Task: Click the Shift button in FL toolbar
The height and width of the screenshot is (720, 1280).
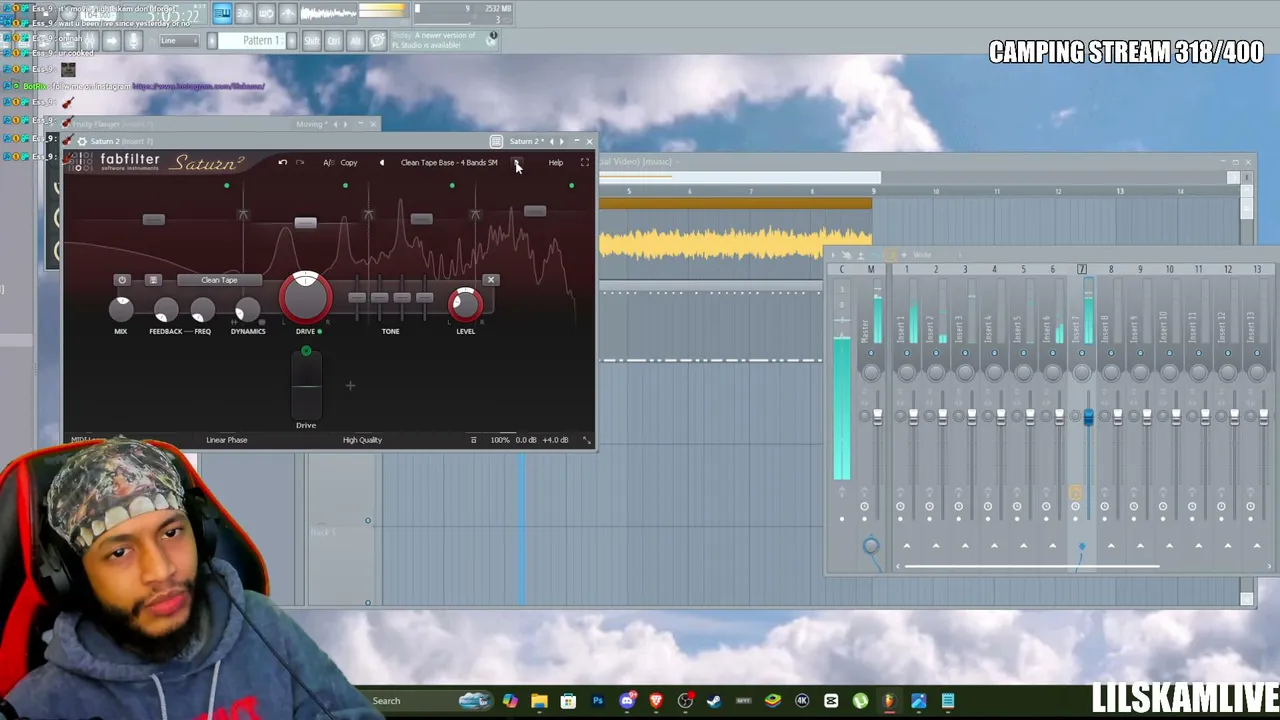Action: [311, 41]
